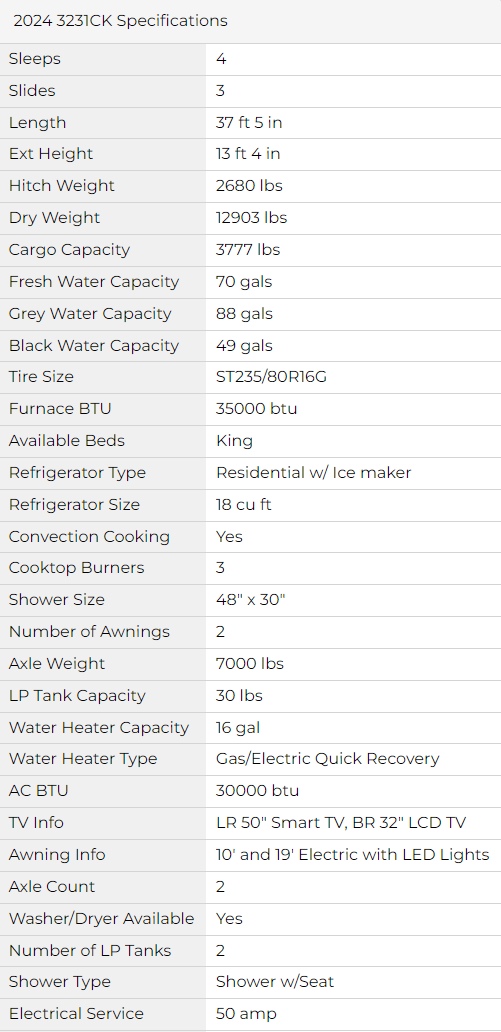Select the Convection Cooking label
The image size is (501, 1032).
click(x=89, y=537)
